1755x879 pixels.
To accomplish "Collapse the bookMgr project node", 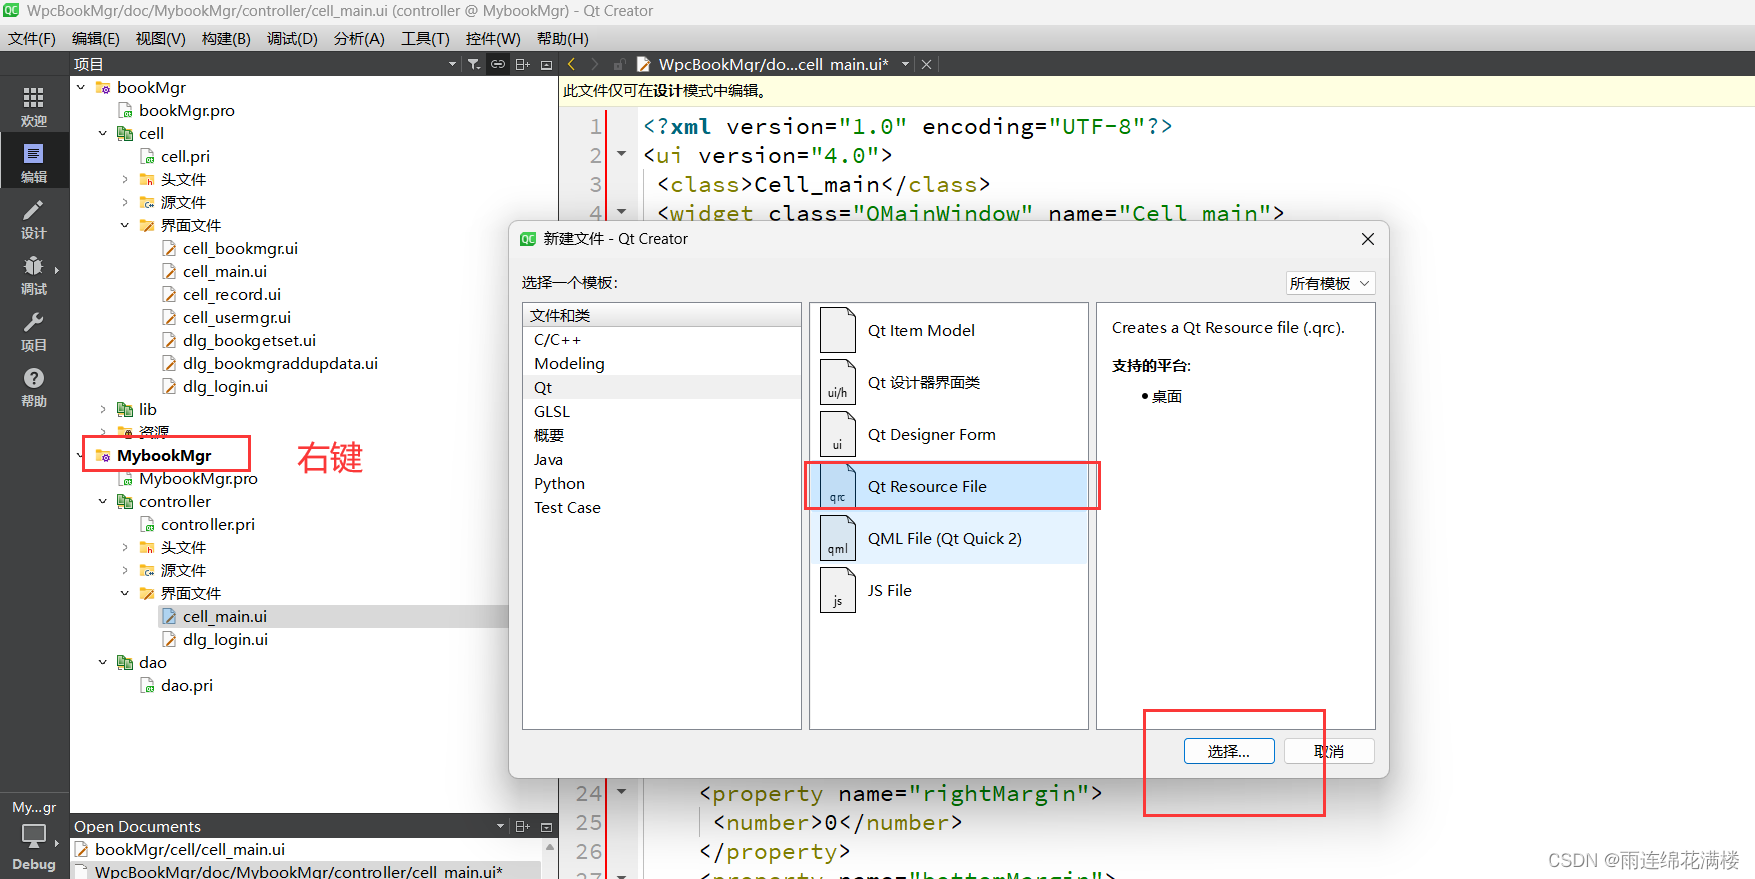I will 81,87.
